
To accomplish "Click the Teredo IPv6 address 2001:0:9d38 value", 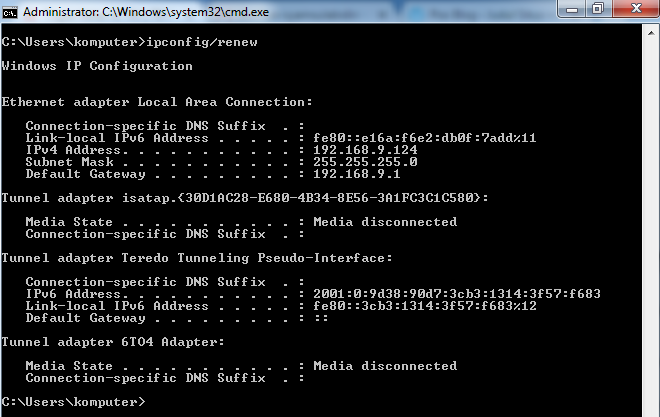I will [x=457, y=294].
